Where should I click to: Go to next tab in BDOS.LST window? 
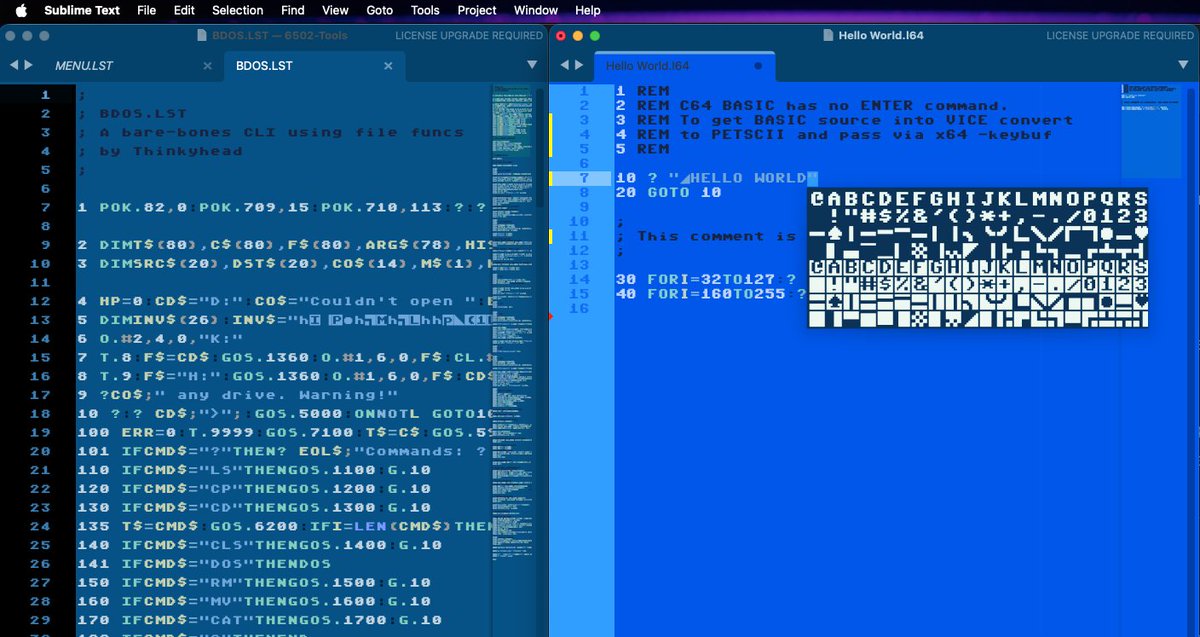[30, 65]
